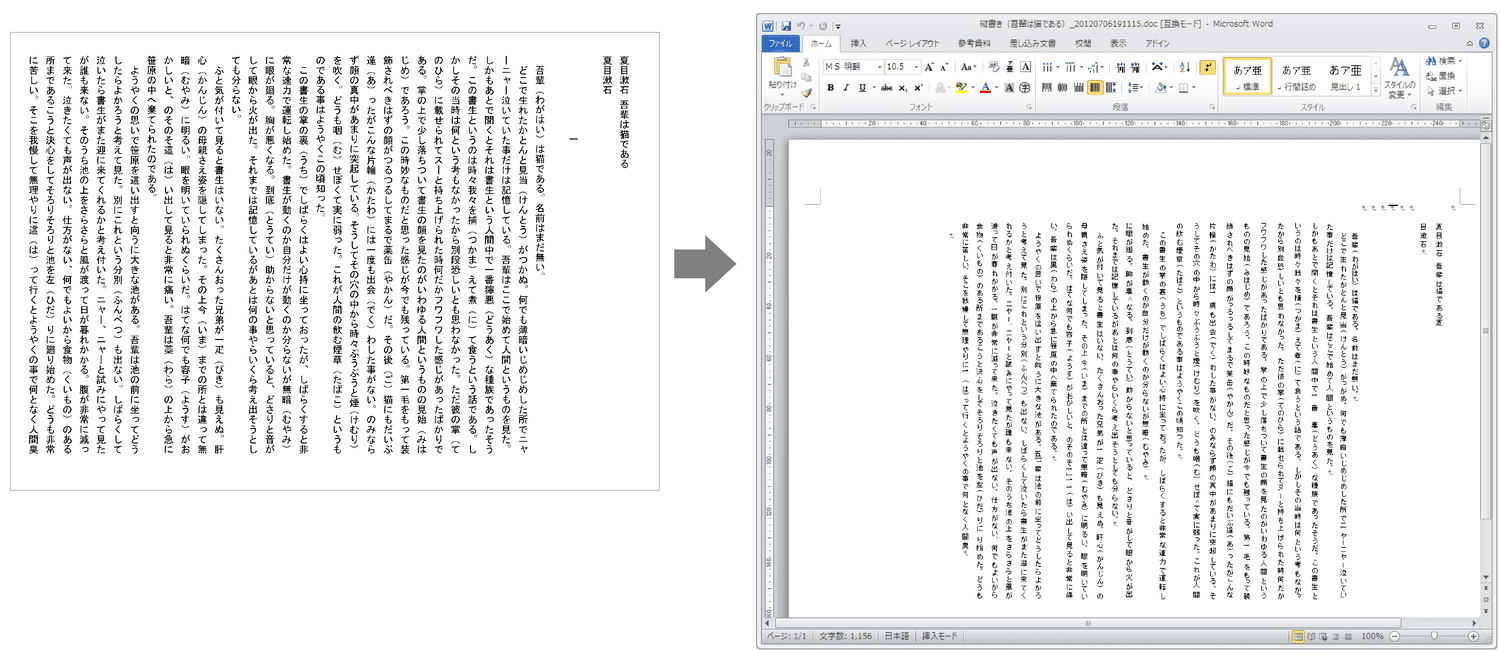Click the Grow Font icon
1500x650 pixels.
(x=930, y=67)
